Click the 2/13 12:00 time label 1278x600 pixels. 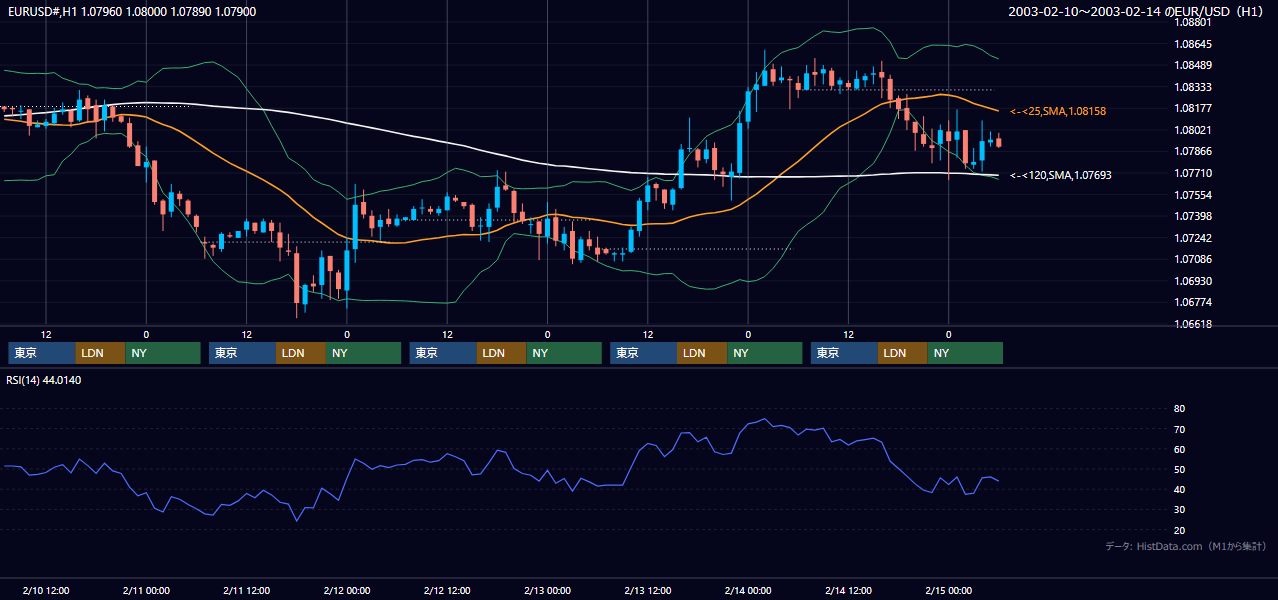648,590
